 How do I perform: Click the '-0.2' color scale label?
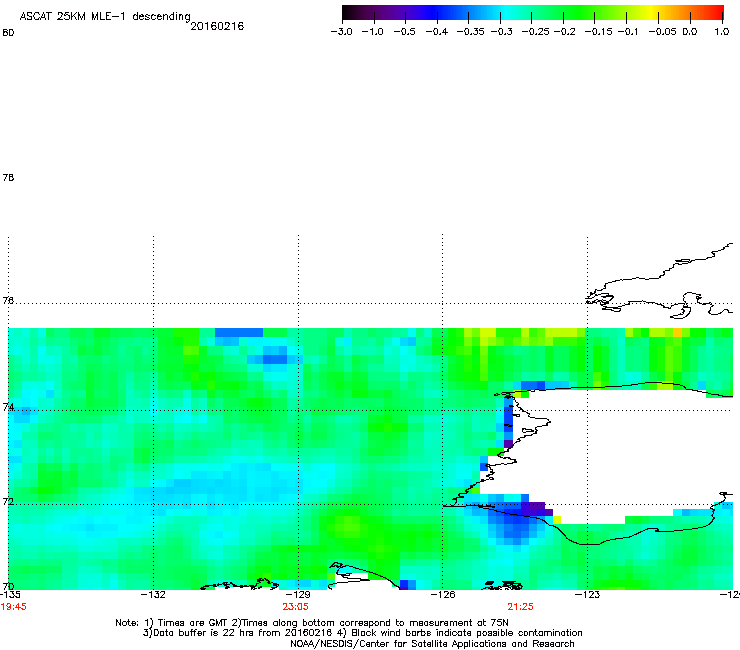coord(564,32)
